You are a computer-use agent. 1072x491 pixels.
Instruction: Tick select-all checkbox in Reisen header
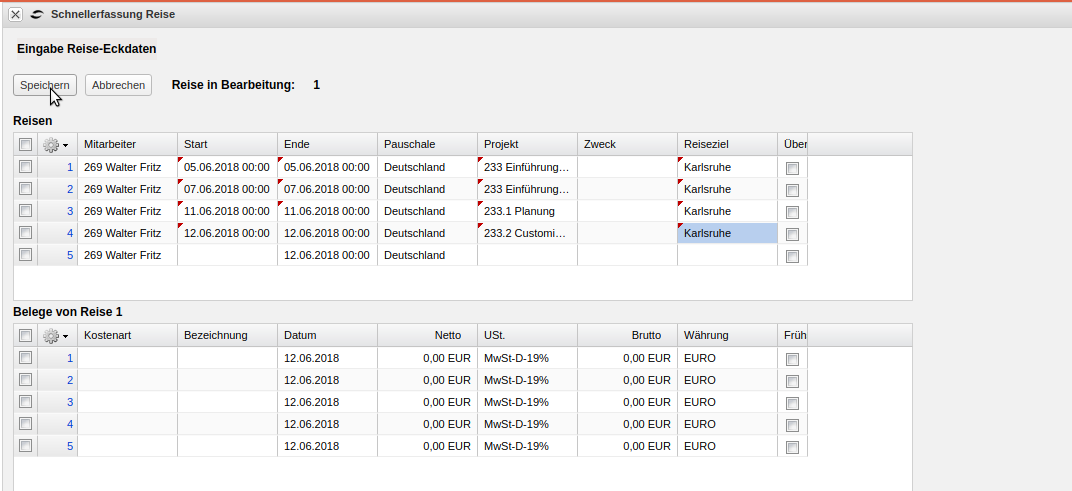[25, 145]
